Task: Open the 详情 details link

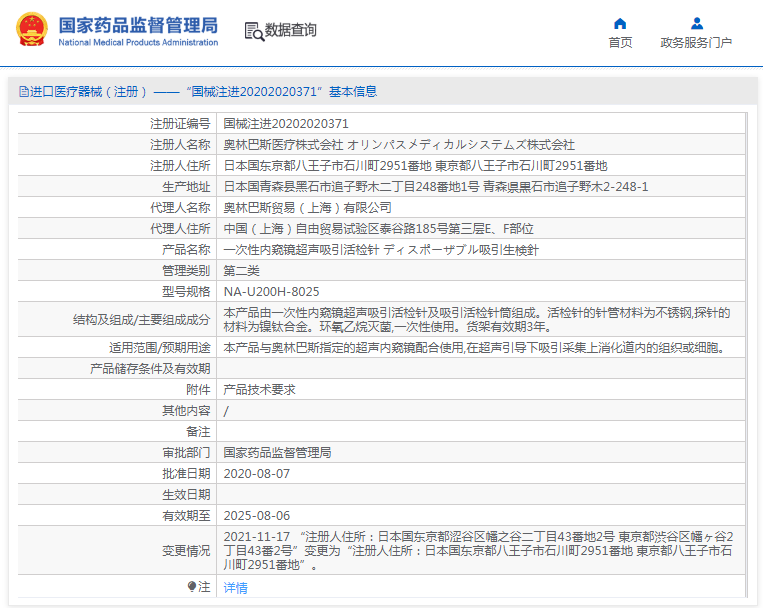Action: click(x=236, y=588)
